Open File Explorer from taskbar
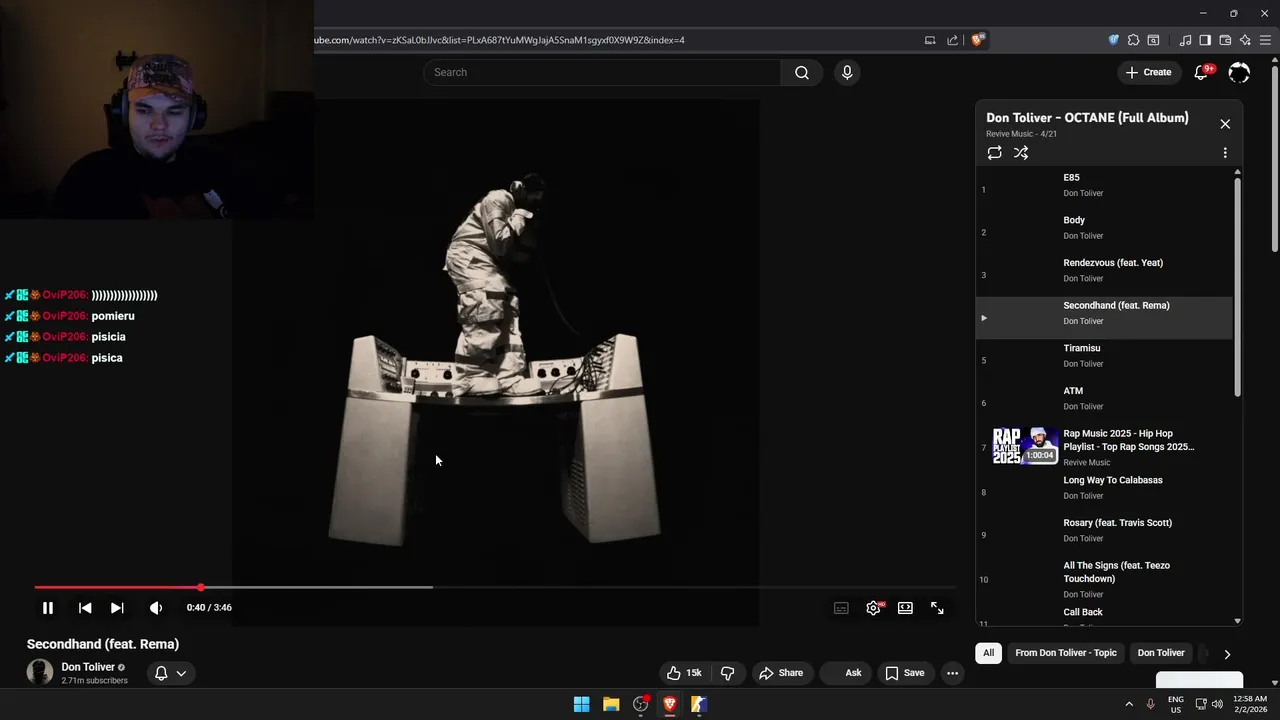 pos(611,704)
